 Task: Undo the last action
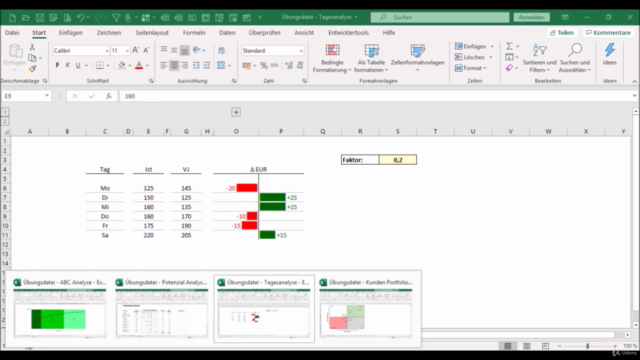[x=80, y=18]
